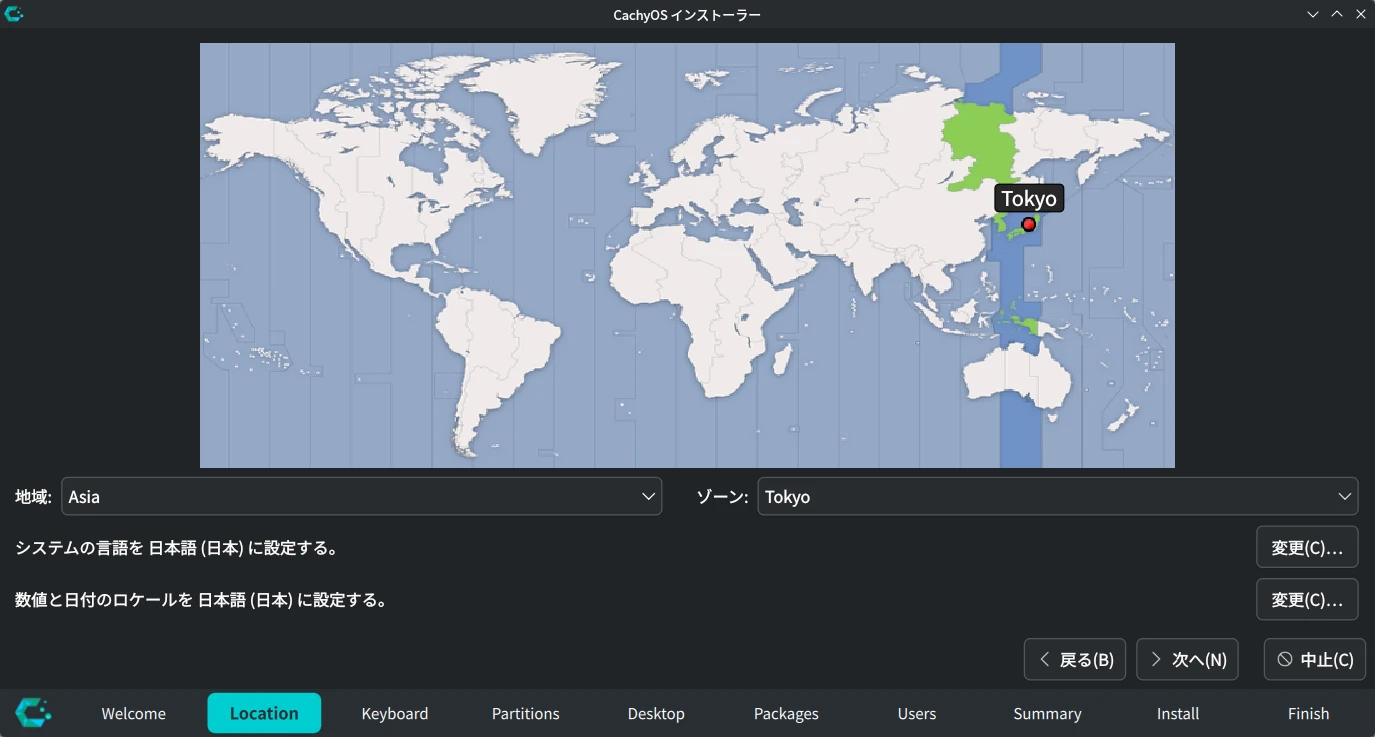The height and width of the screenshot is (737, 1375).
Task: Select the Desktop step tab
Action: [656, 714]
